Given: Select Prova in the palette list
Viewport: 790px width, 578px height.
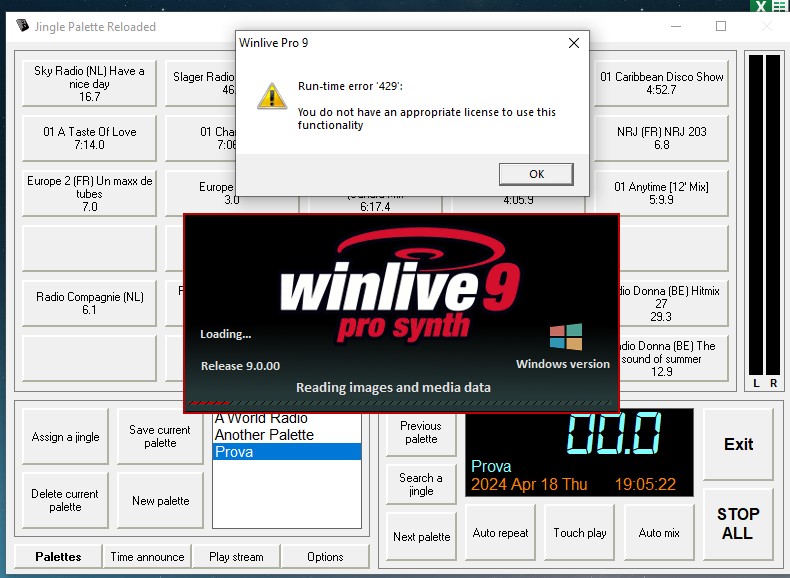Looking at the screenshot, I should 287,452.
